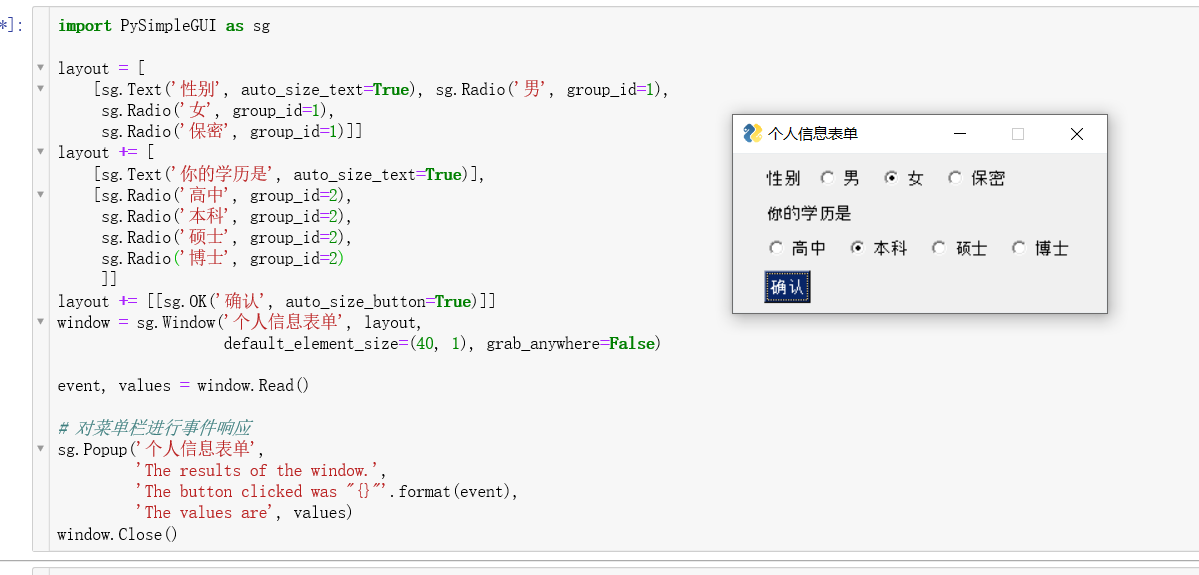Click the maximize icon of the form window
This screenshot has height=575, width=1199.
pyautogui.click(x=1018, y=134)
